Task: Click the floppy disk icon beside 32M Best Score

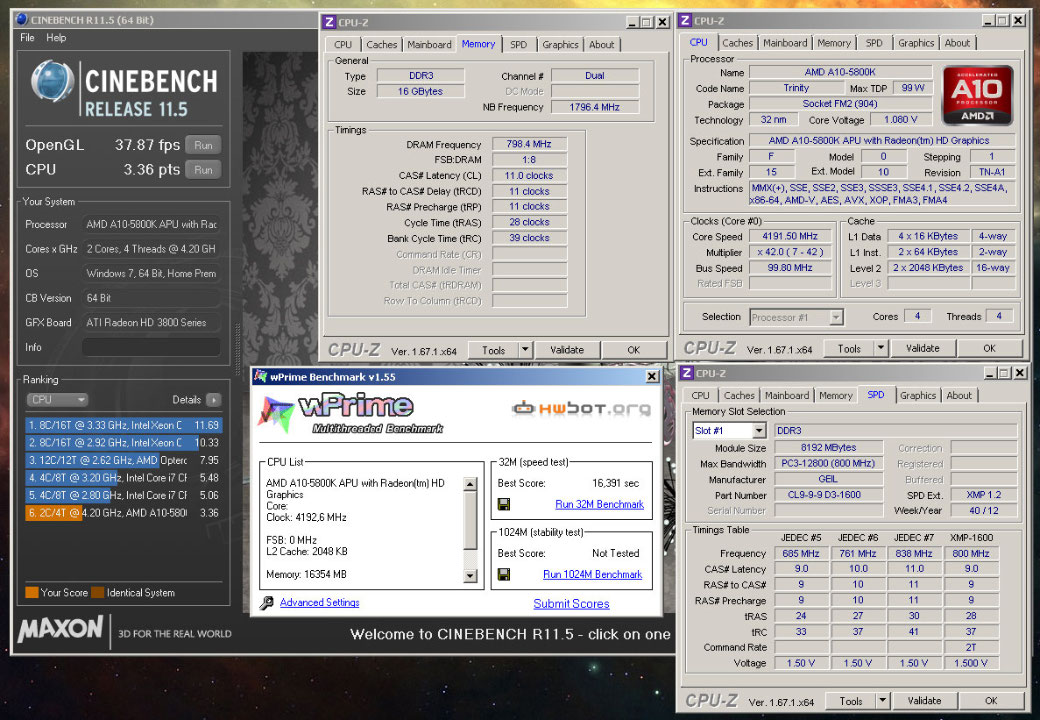Action: (x=504, y=505)
